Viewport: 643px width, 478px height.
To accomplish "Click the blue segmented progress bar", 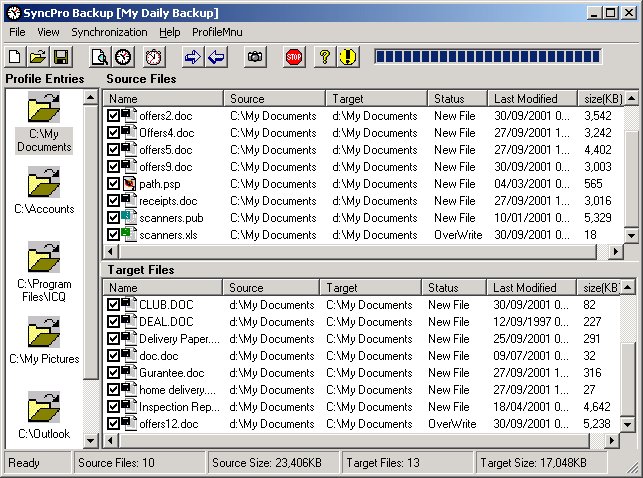I will tap(488, 57).
